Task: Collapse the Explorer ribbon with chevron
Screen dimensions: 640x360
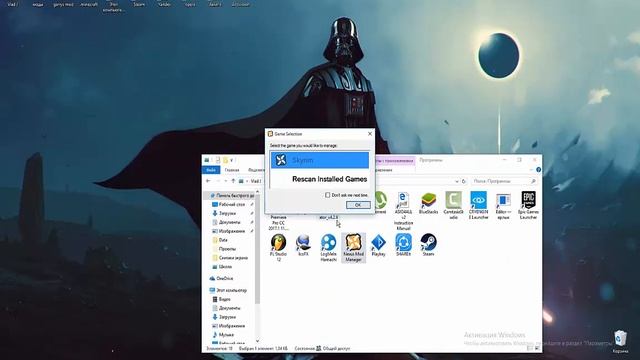Action: [531, 170]
